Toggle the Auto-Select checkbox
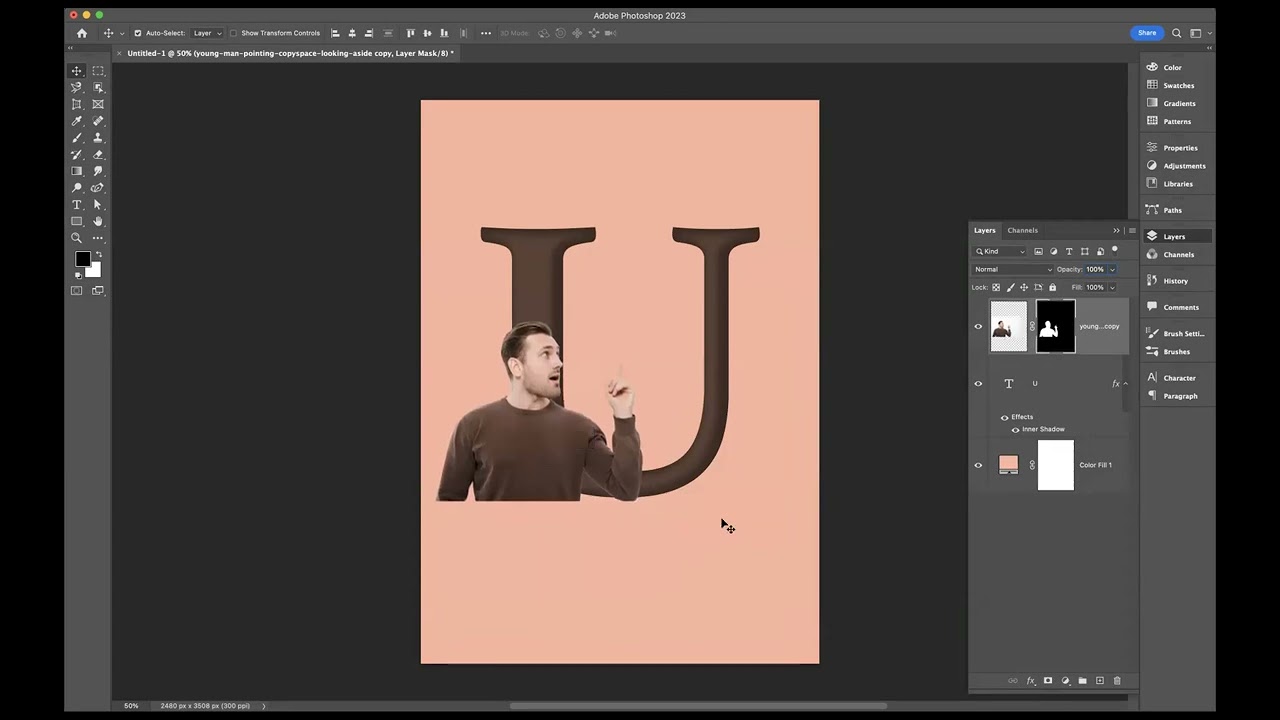The height and width of the screenshot is (720, 1280). click(x=138, y=33)
